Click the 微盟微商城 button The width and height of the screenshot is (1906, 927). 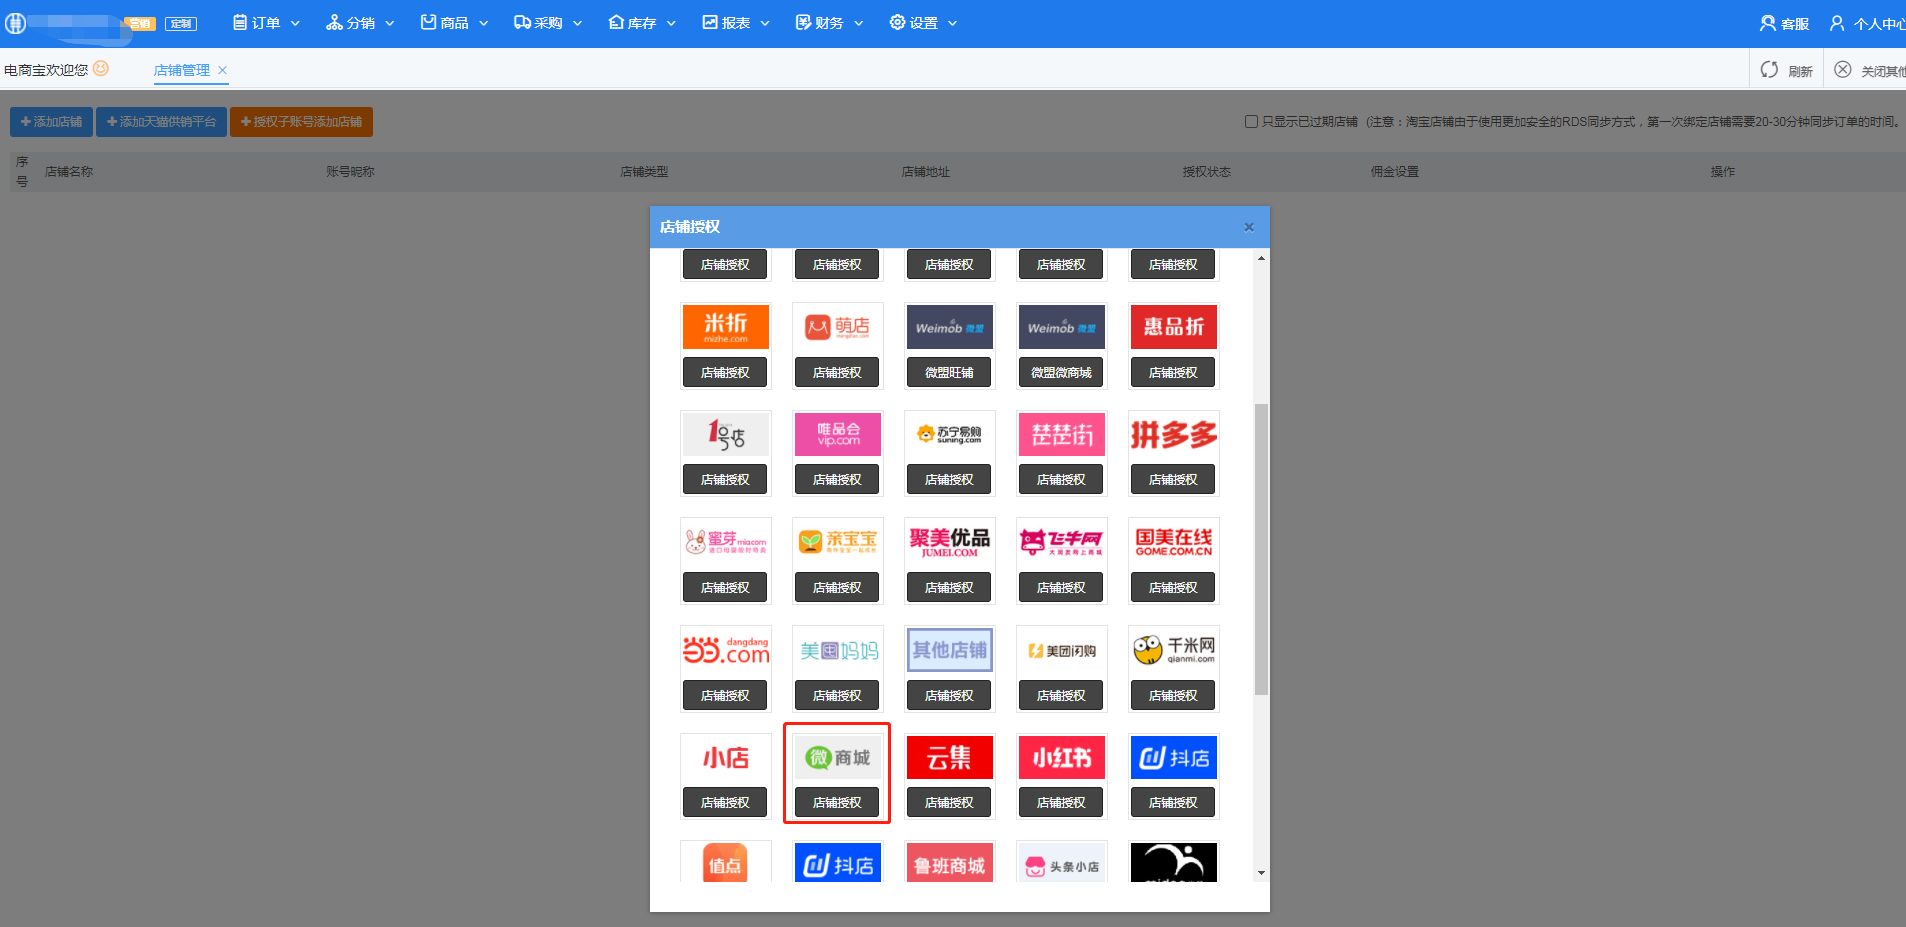(x=1061, y=373)
